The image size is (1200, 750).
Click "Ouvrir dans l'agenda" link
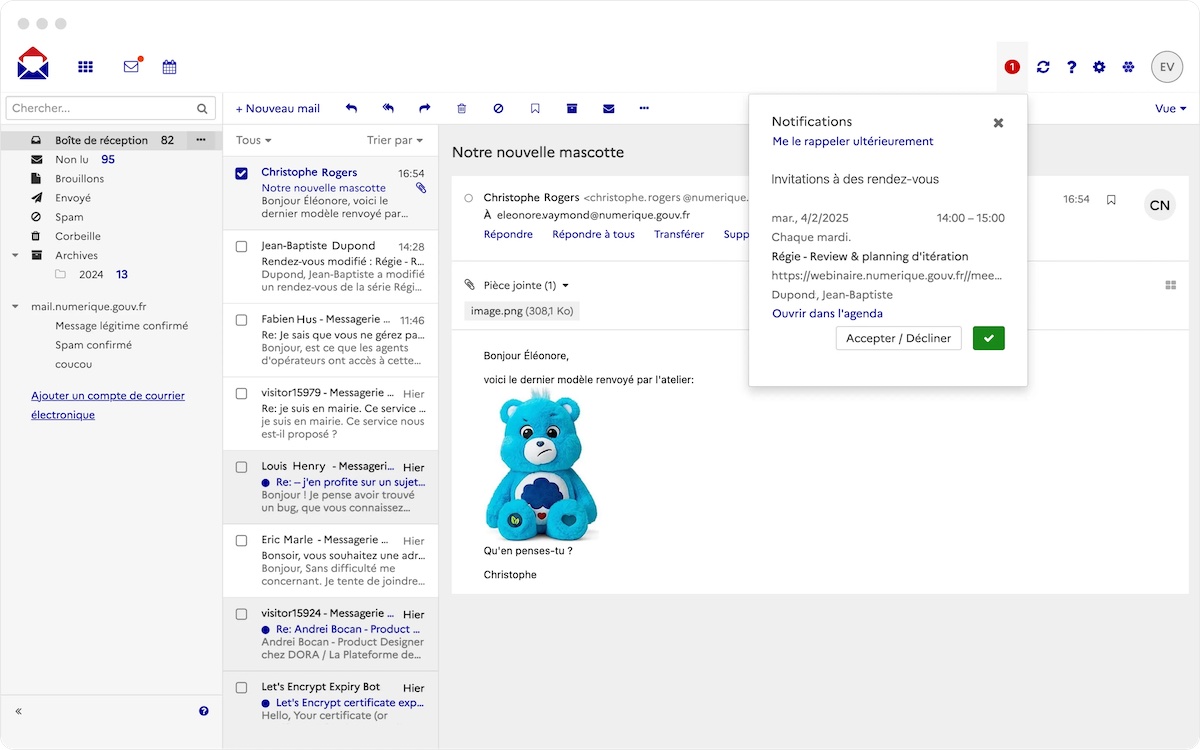(827, 313)
